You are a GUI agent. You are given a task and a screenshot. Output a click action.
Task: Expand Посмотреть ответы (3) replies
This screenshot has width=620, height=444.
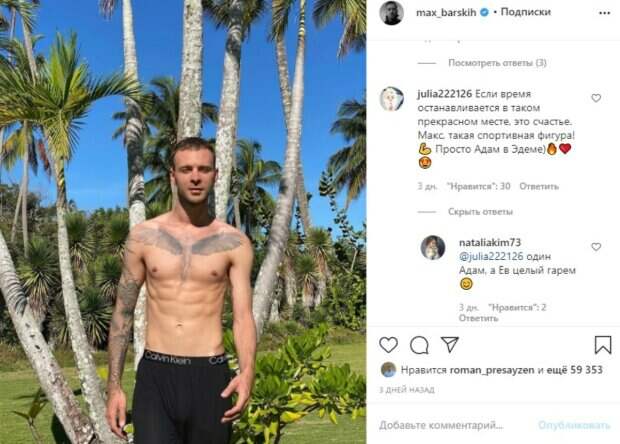[497, 63]
